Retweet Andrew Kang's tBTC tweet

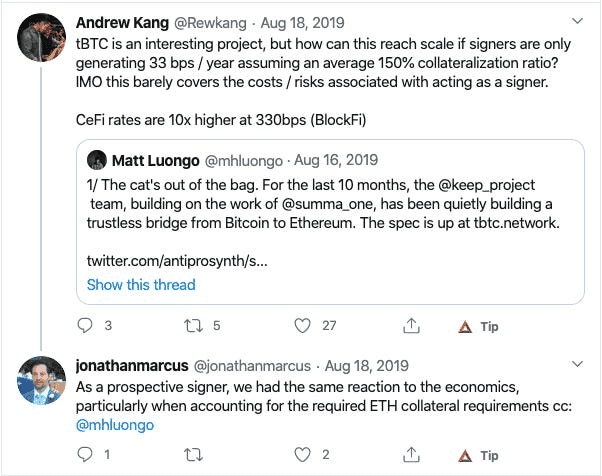(x=193, y=326)
